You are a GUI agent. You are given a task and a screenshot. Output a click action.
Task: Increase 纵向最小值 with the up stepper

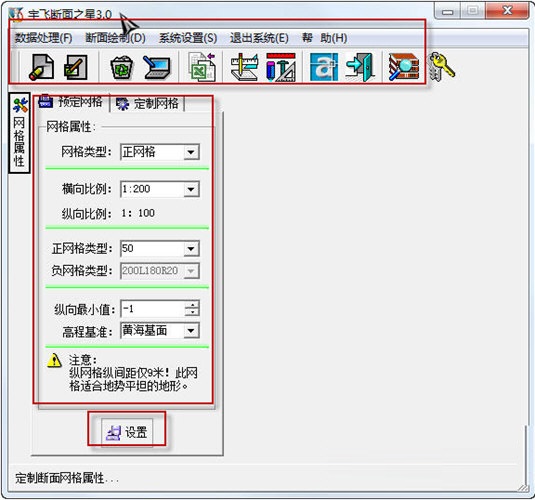coord(192,304)
